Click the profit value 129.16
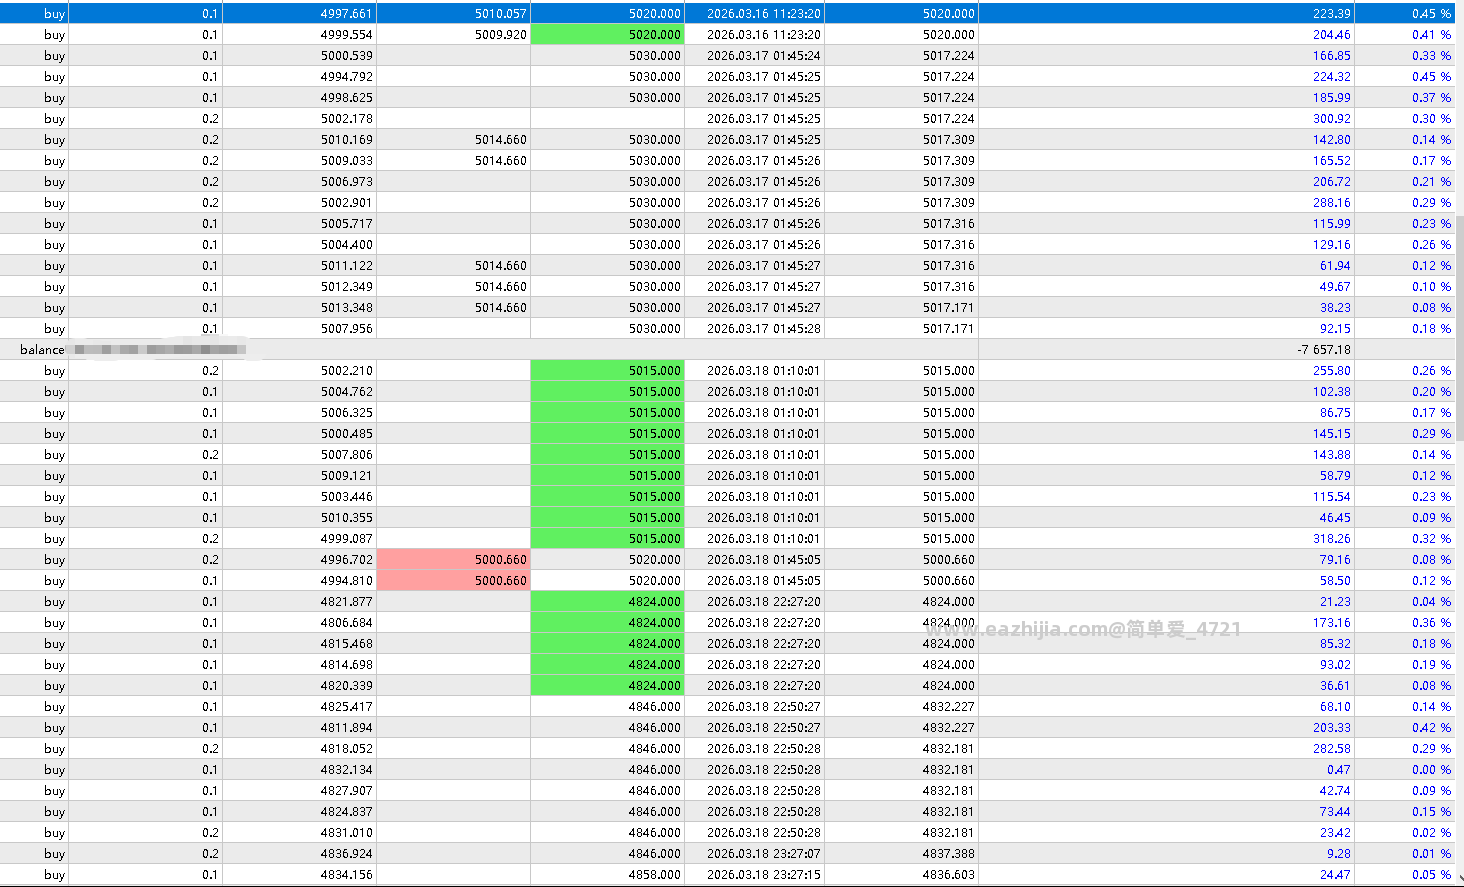The image size is (1464, 887). pyautogui.click(x=1331, y=245)
